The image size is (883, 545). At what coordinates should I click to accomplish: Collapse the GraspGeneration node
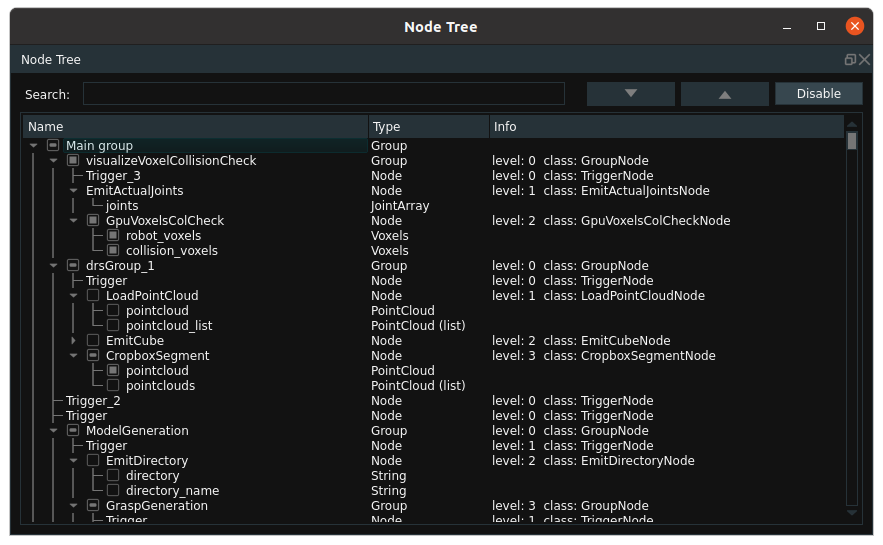click(73, 505)
